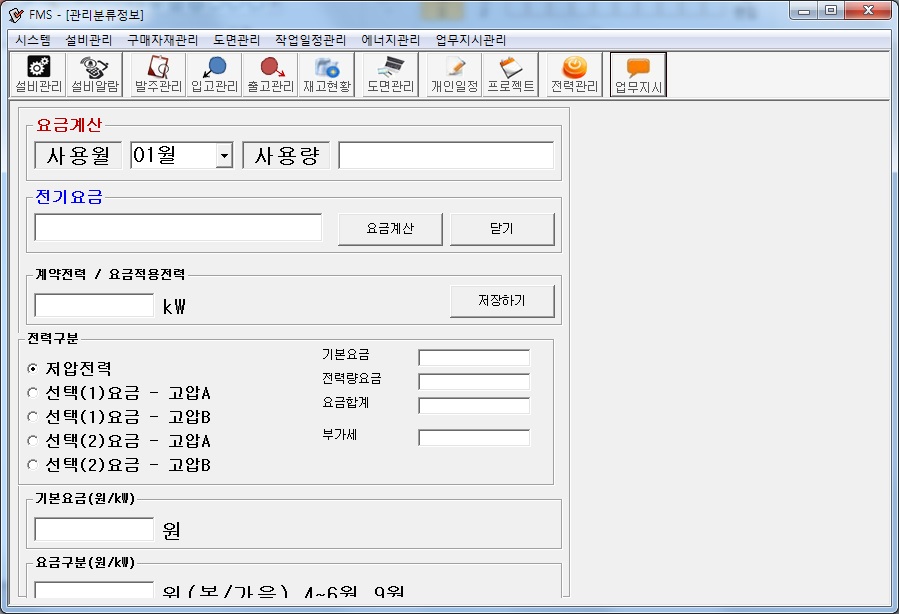This screenshot has width=899, height=614.
Task: Launch 도면관리 from the toolbar
Action: 390,75
